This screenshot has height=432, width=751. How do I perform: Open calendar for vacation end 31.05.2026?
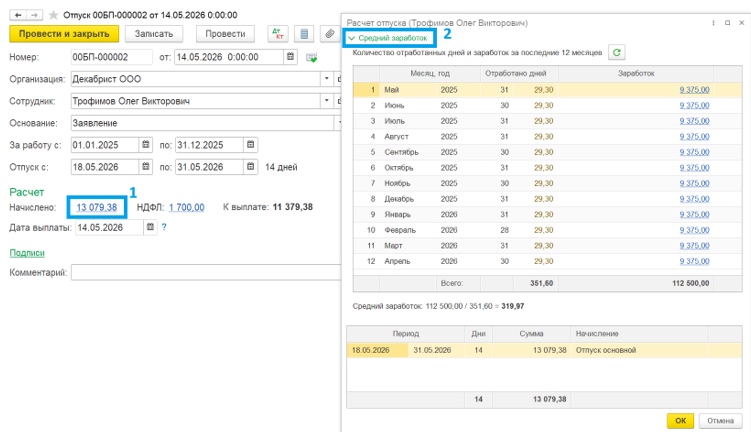250,167
